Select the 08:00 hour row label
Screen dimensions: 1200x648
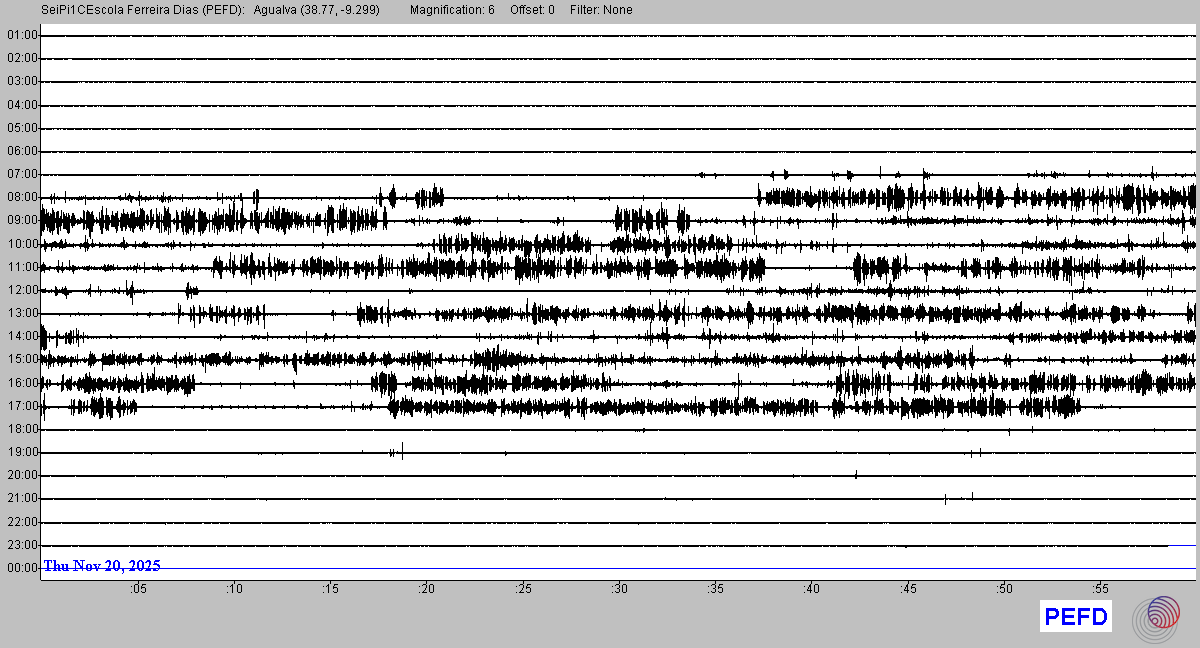(x=22, y=197)
